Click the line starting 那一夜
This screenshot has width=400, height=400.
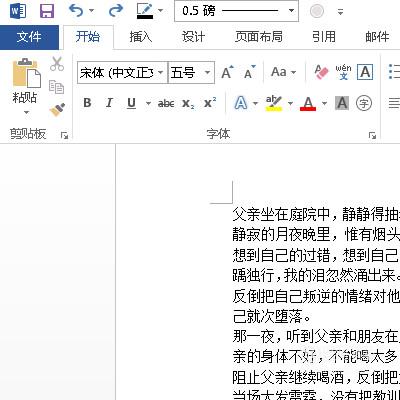tap(316, 337)
